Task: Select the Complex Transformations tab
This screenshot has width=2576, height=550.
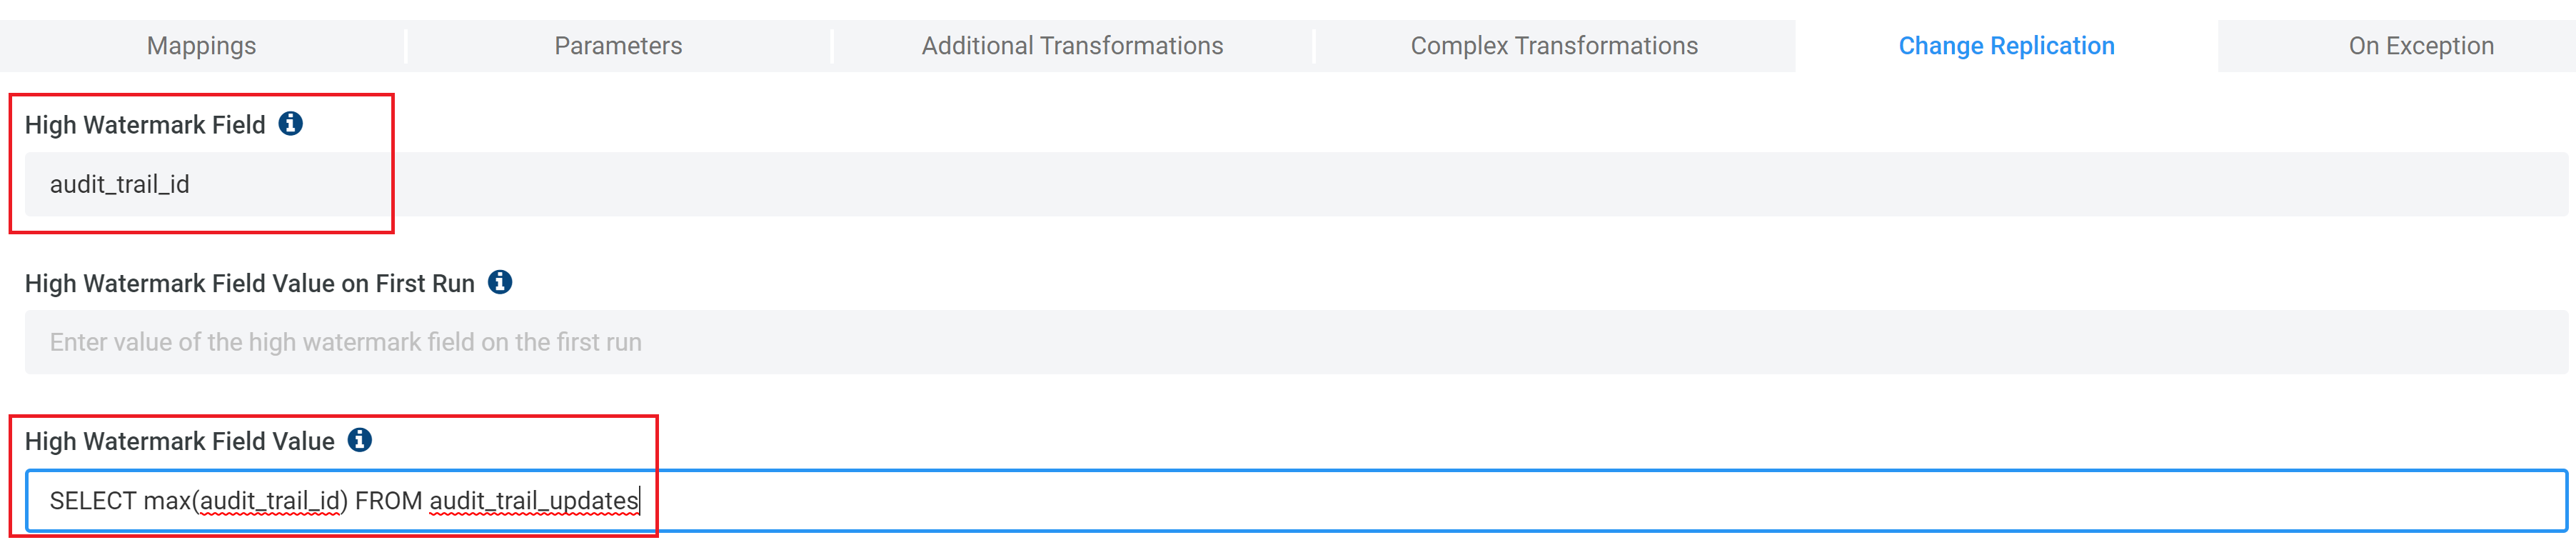Action: point(1554,46)
